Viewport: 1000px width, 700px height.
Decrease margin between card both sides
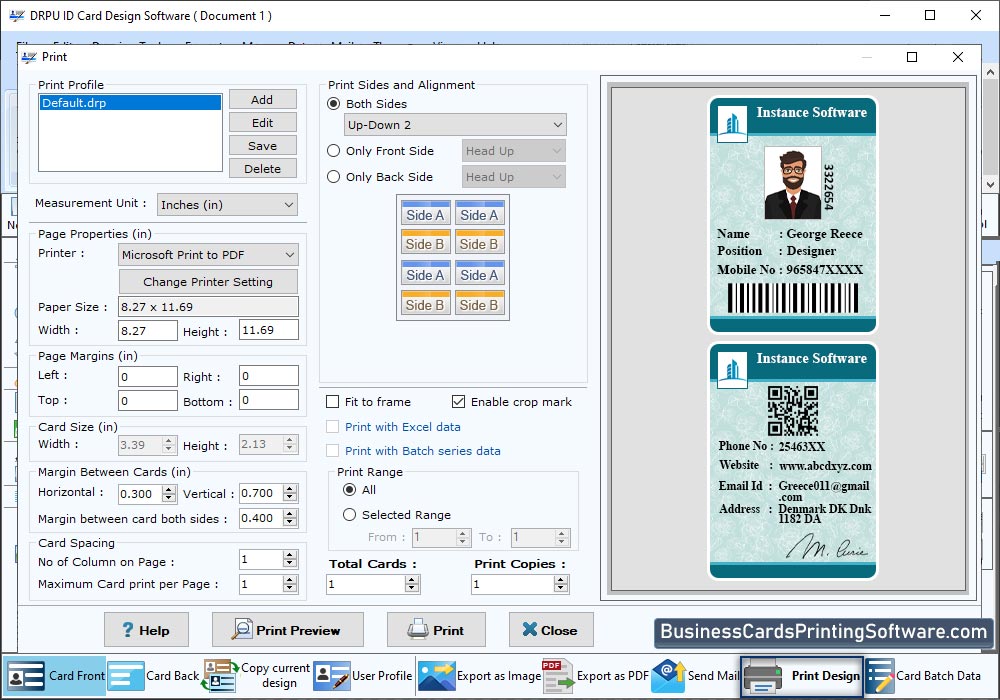pyautogui.click(x=290, y=522)
